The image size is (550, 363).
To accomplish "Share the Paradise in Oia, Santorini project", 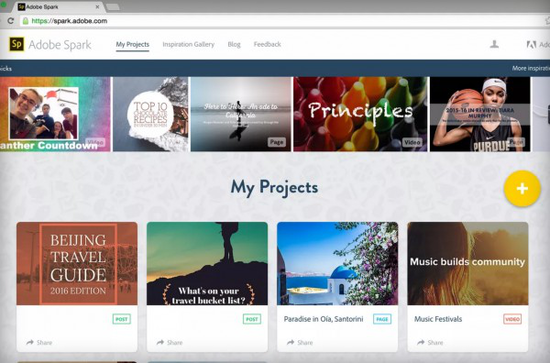I will (x=300, y=342).
